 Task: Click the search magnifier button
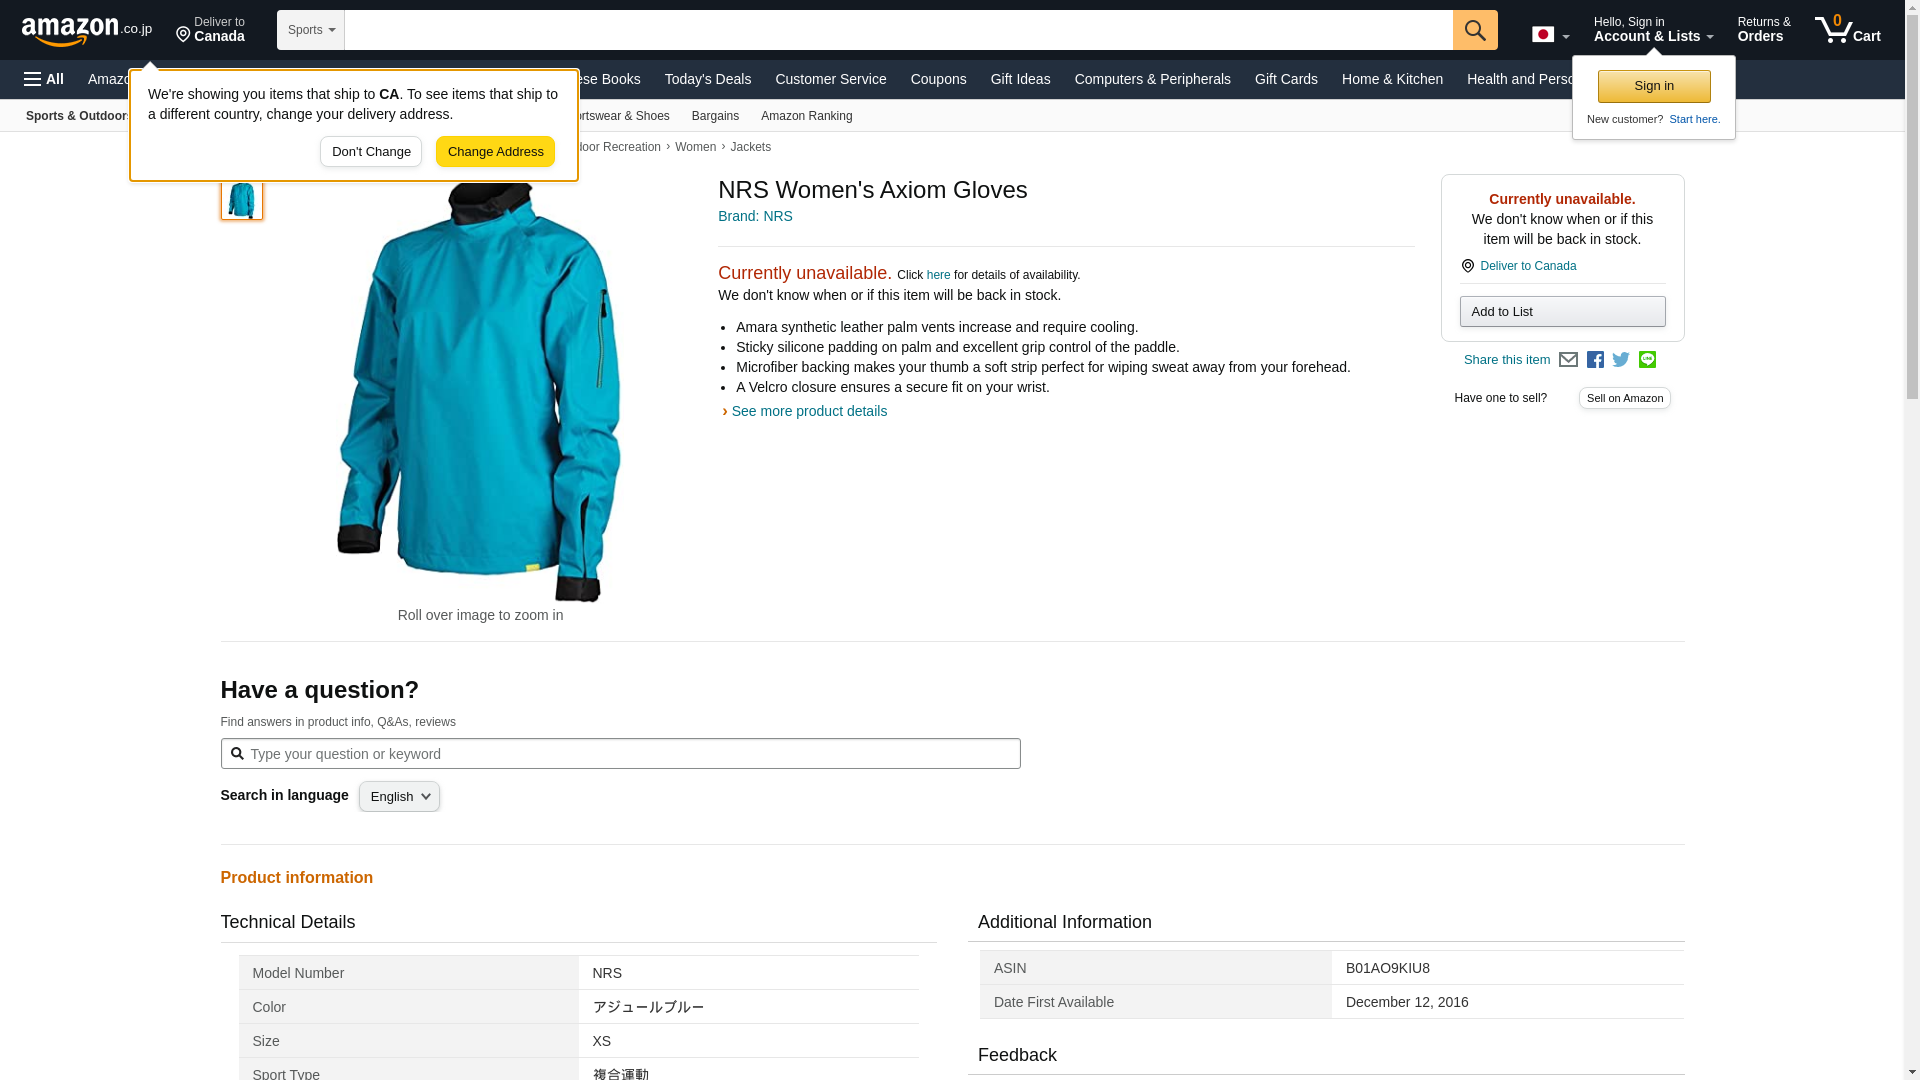(1474, 30)
